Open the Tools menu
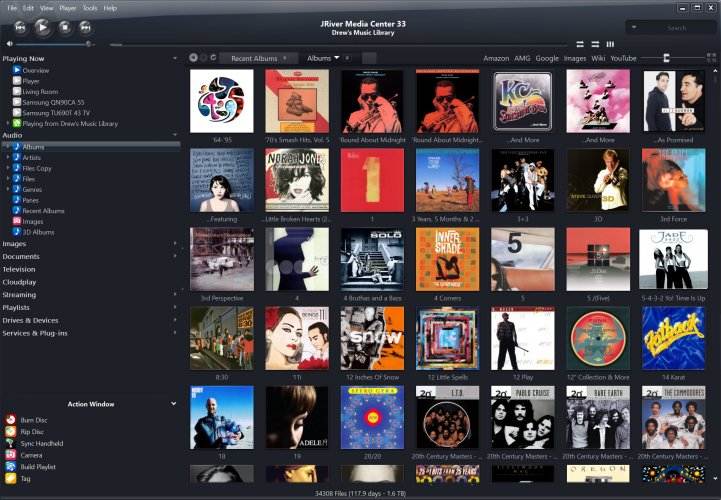The image size is (721, 500). pos(90,8)
